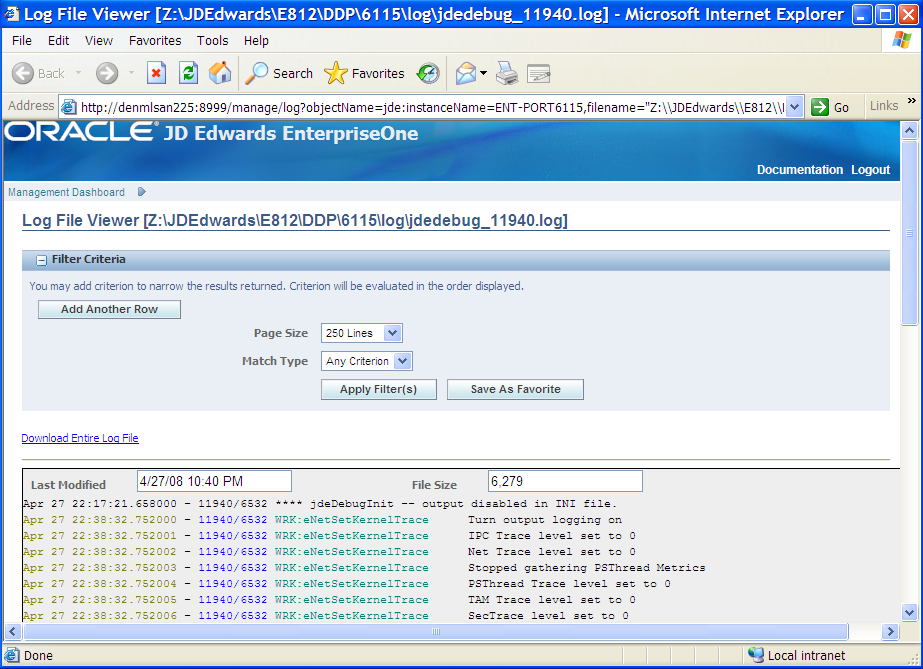Click the horizontal scrollbar right arrow

891,632
